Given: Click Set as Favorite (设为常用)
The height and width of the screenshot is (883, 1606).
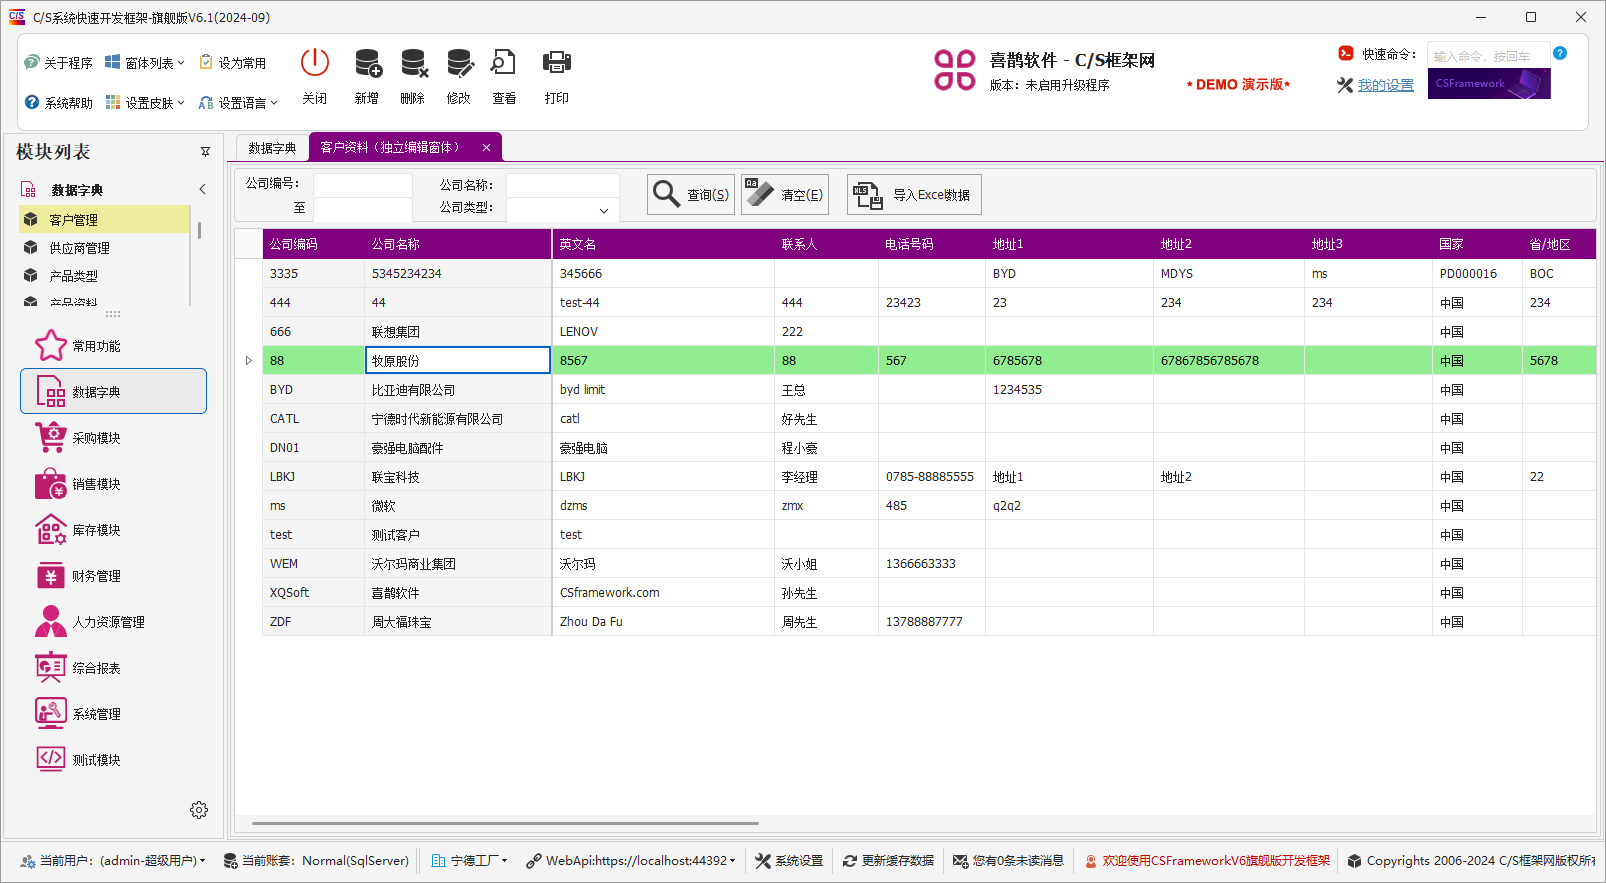Looking at the screenshot, I should coord(233,62).
